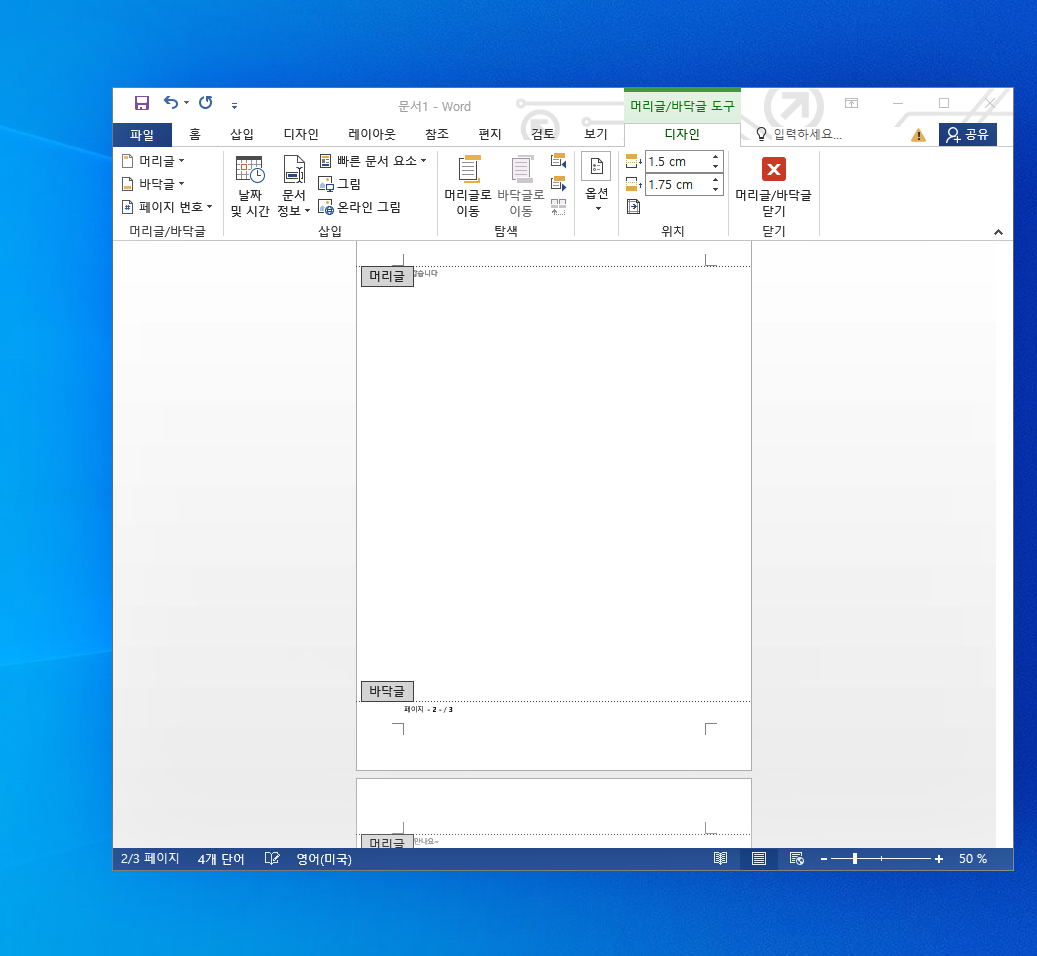Collapse the ribbon with the chevron

click(998, 232)
